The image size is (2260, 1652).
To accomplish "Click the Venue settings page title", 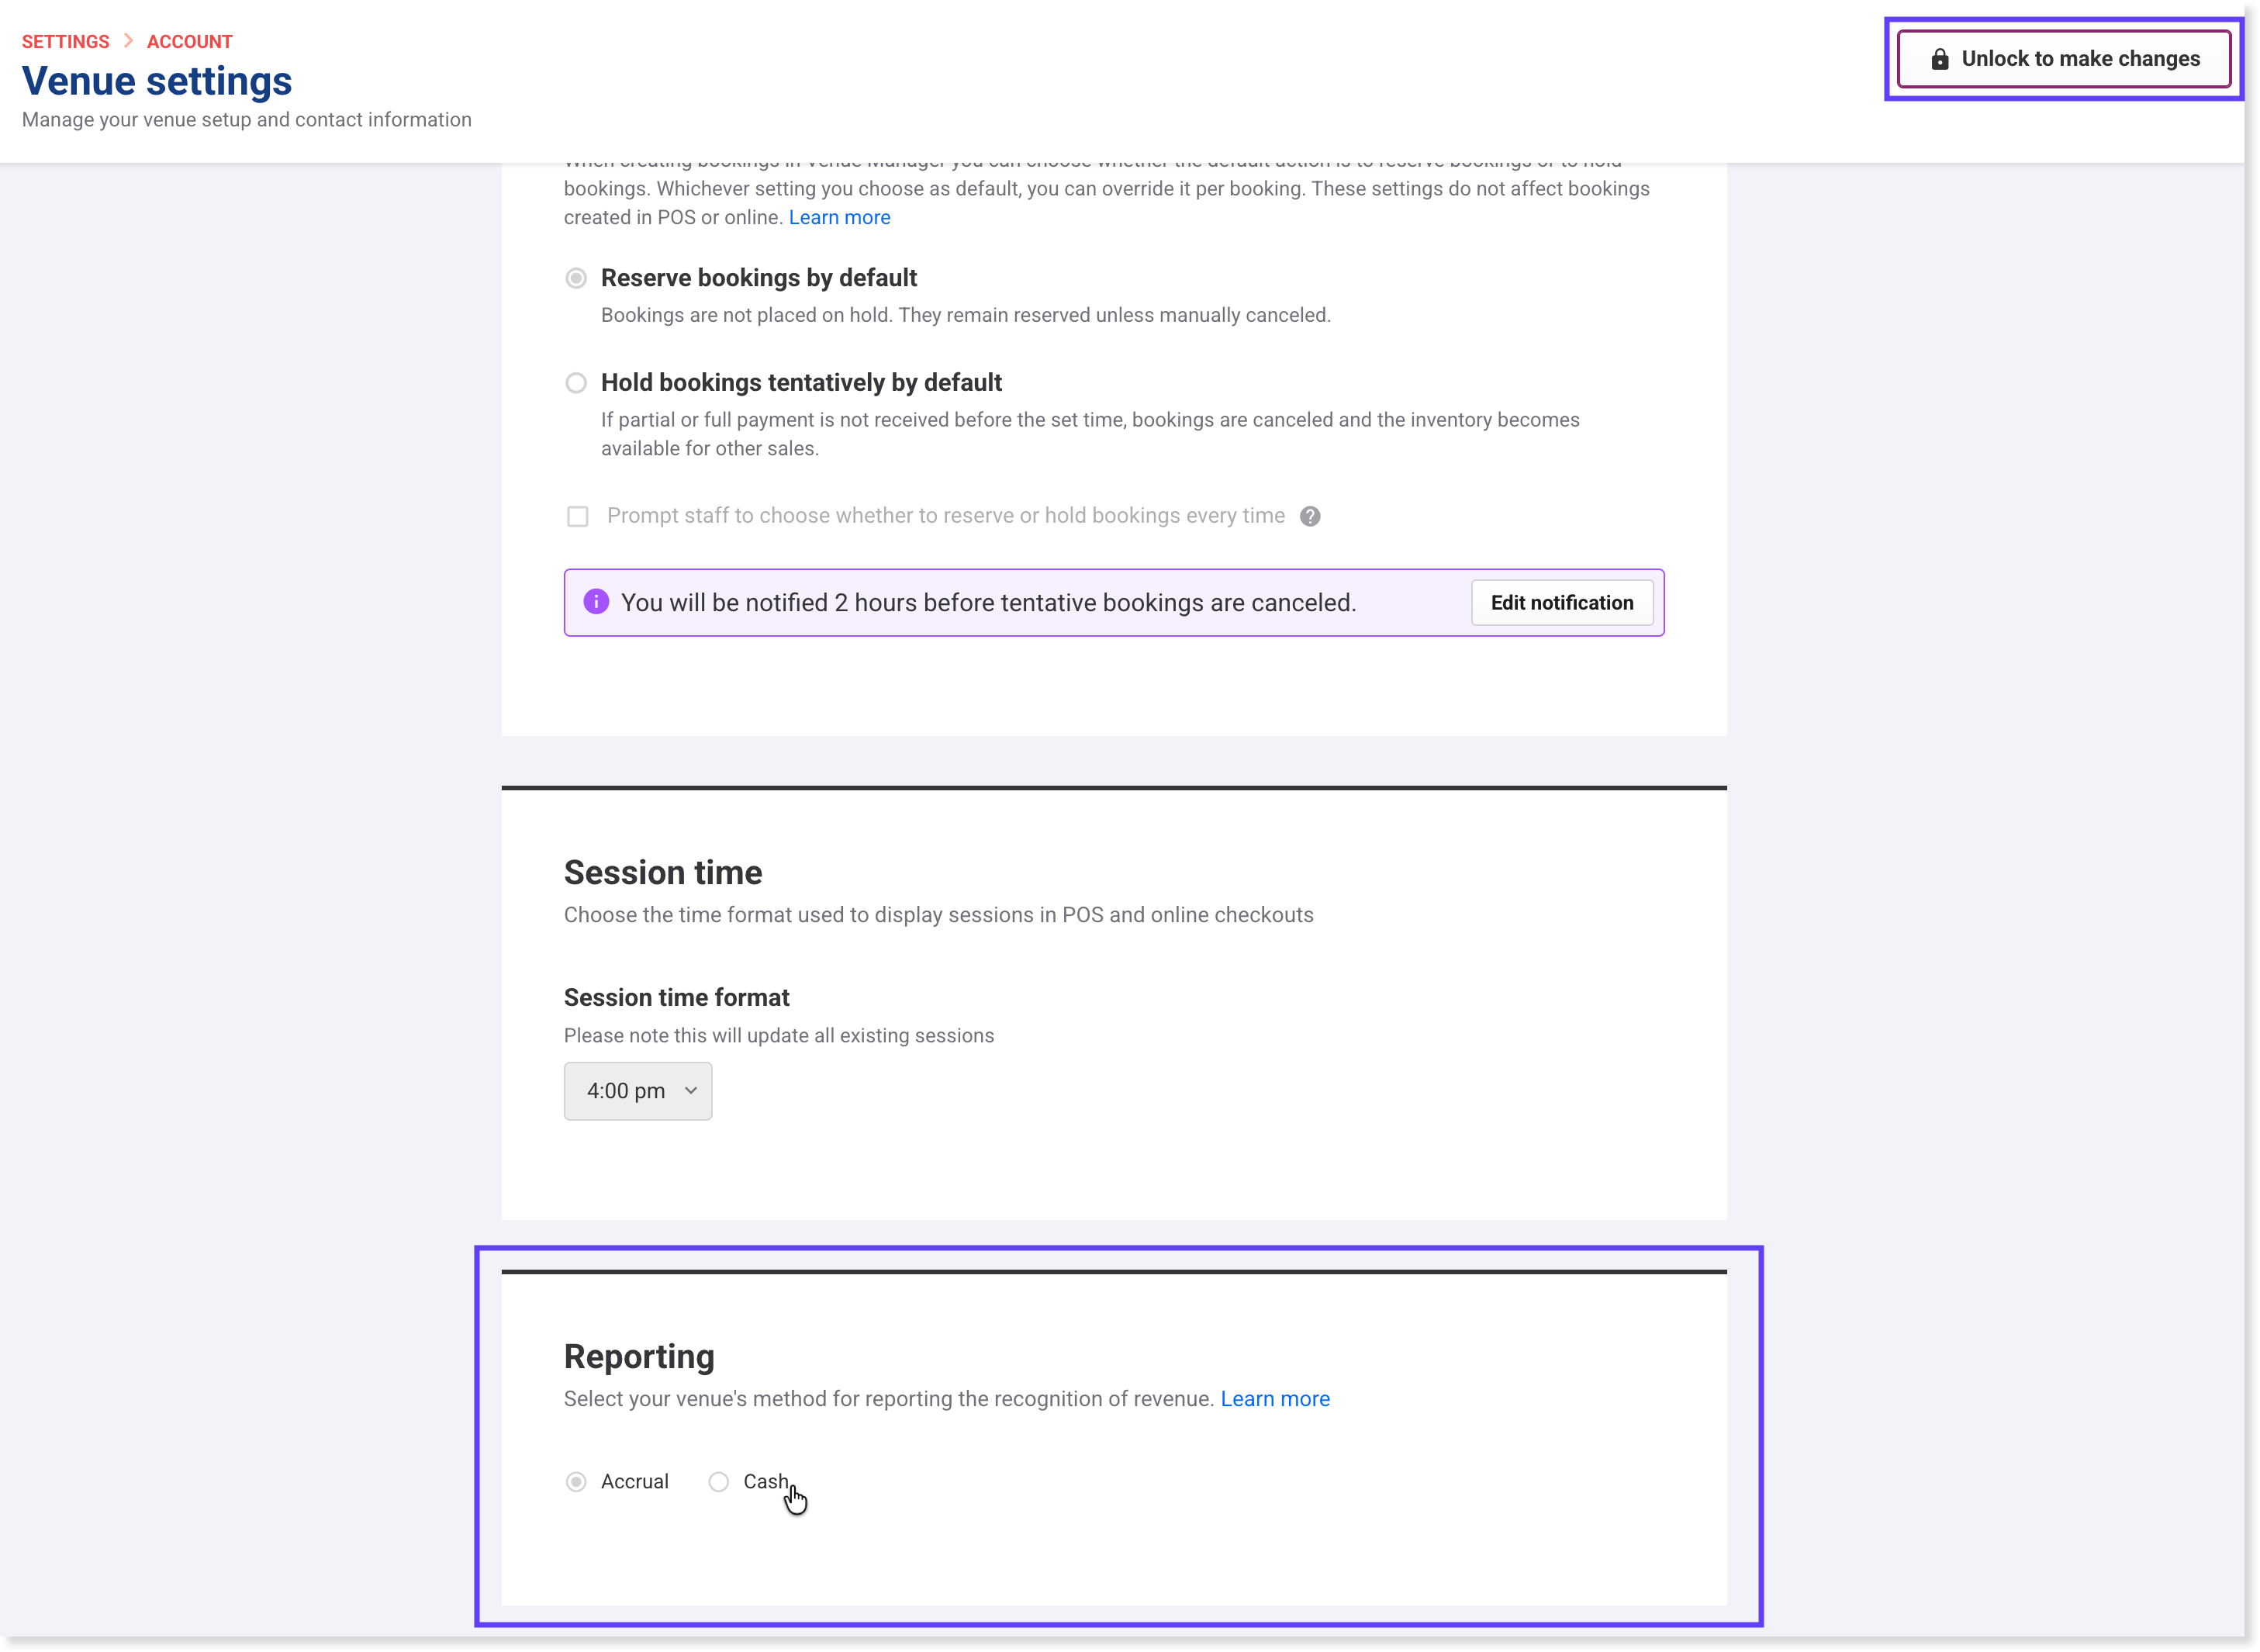I will 157,81.
